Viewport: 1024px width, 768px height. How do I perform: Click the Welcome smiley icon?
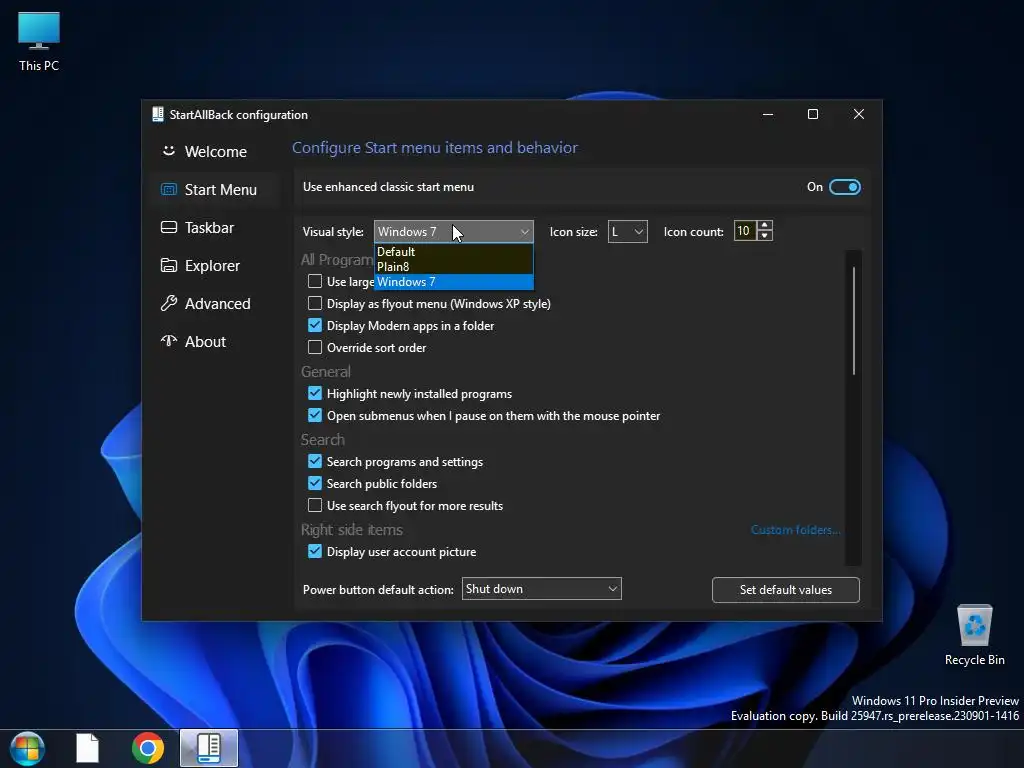tap(168, 151)
